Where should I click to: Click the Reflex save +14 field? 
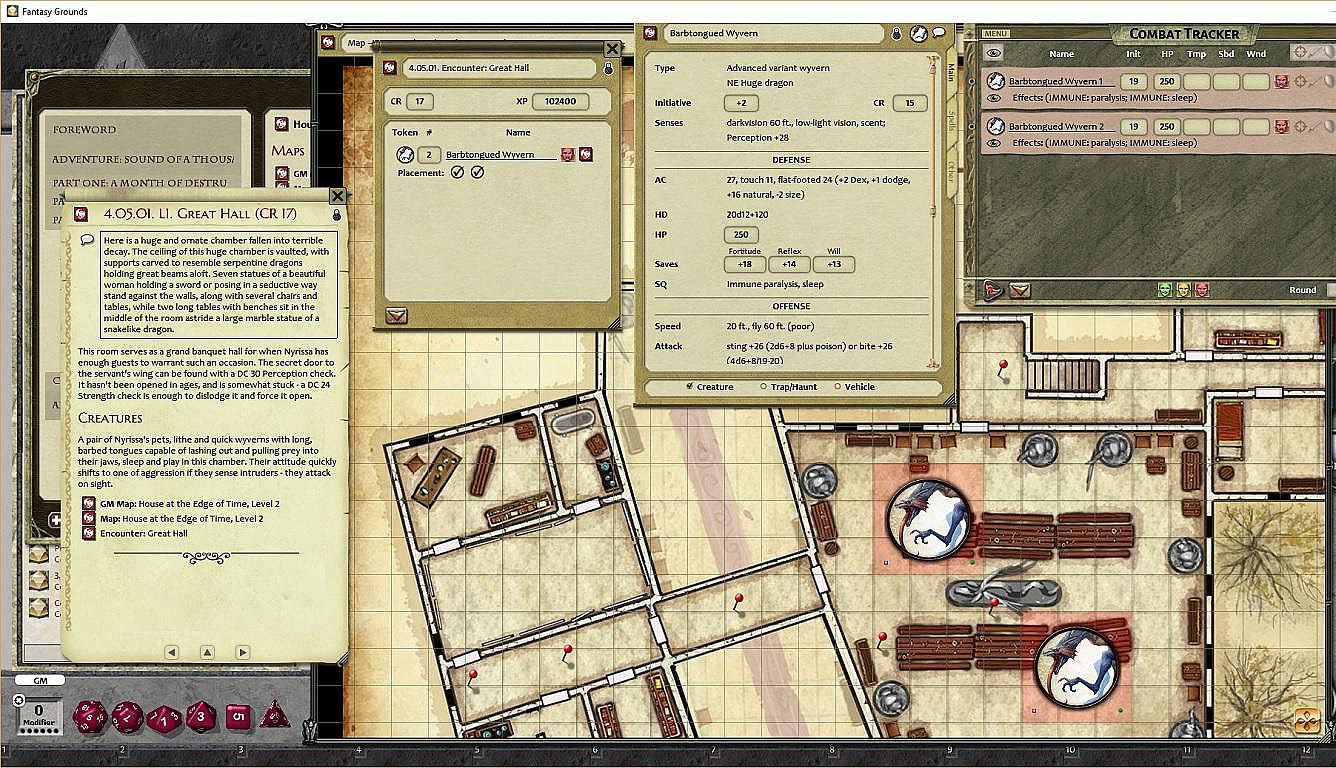tap(789, 264)
